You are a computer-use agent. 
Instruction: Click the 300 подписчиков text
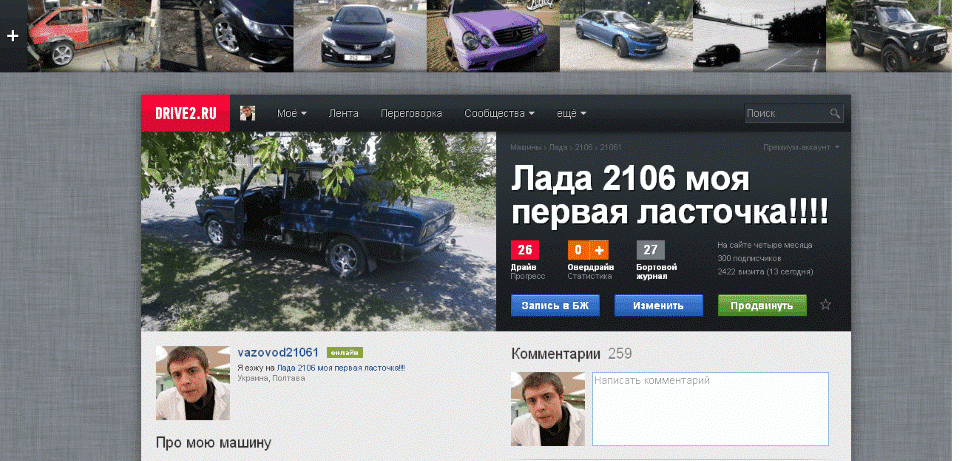[x=749, y=258]
